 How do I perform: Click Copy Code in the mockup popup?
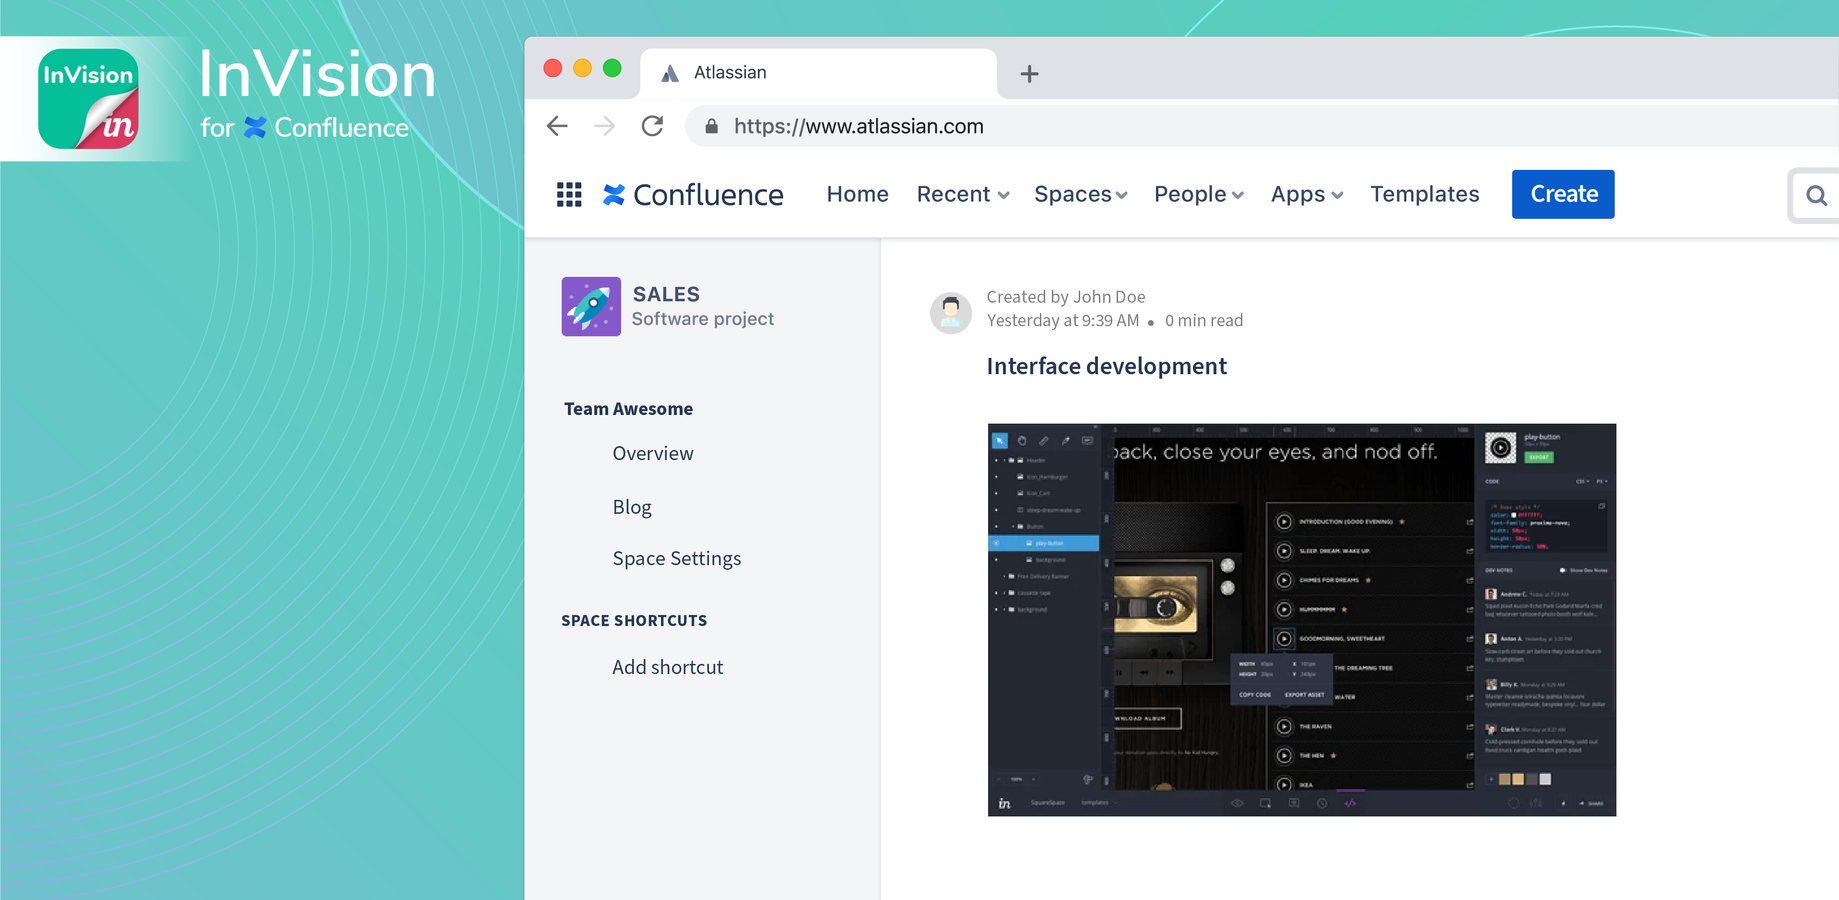pos(1255,694)
